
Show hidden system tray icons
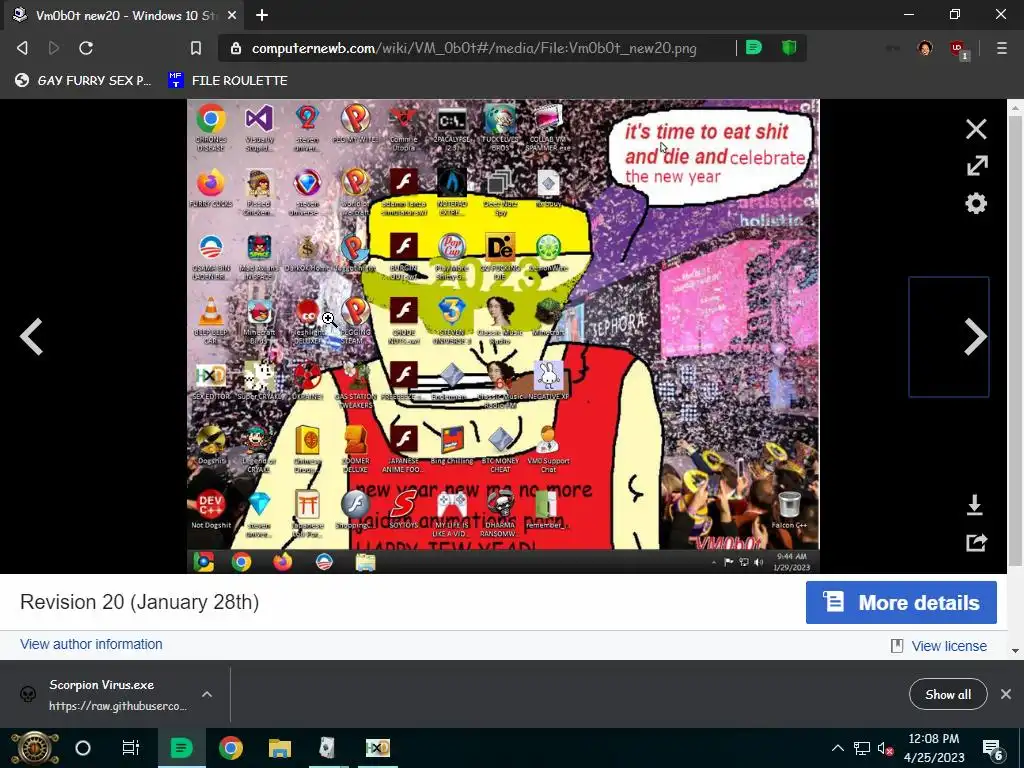point(837,748)
